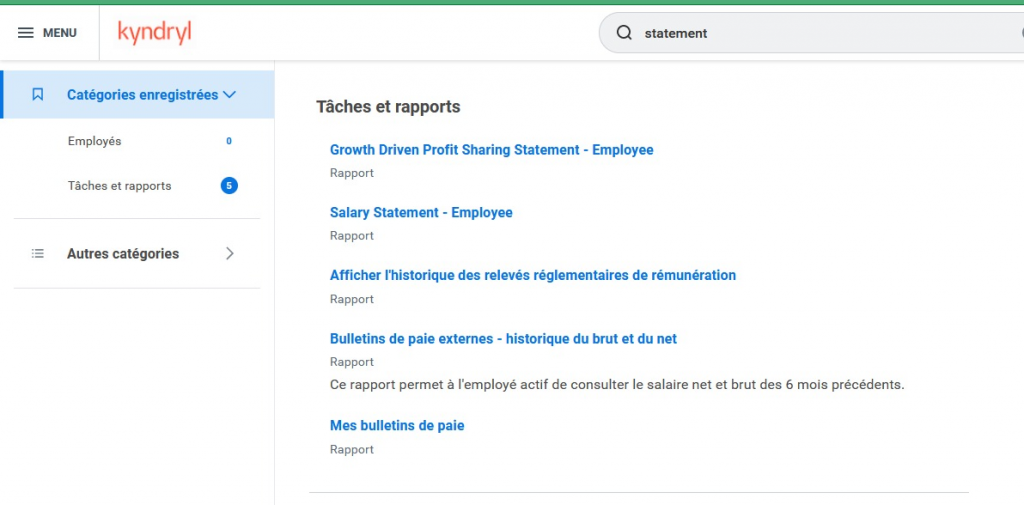Image resolution: width=1024 pixels, height=505 pixels.
Task: Open Afficher l'historique des relevés réglementaires link
Action: 533,275
